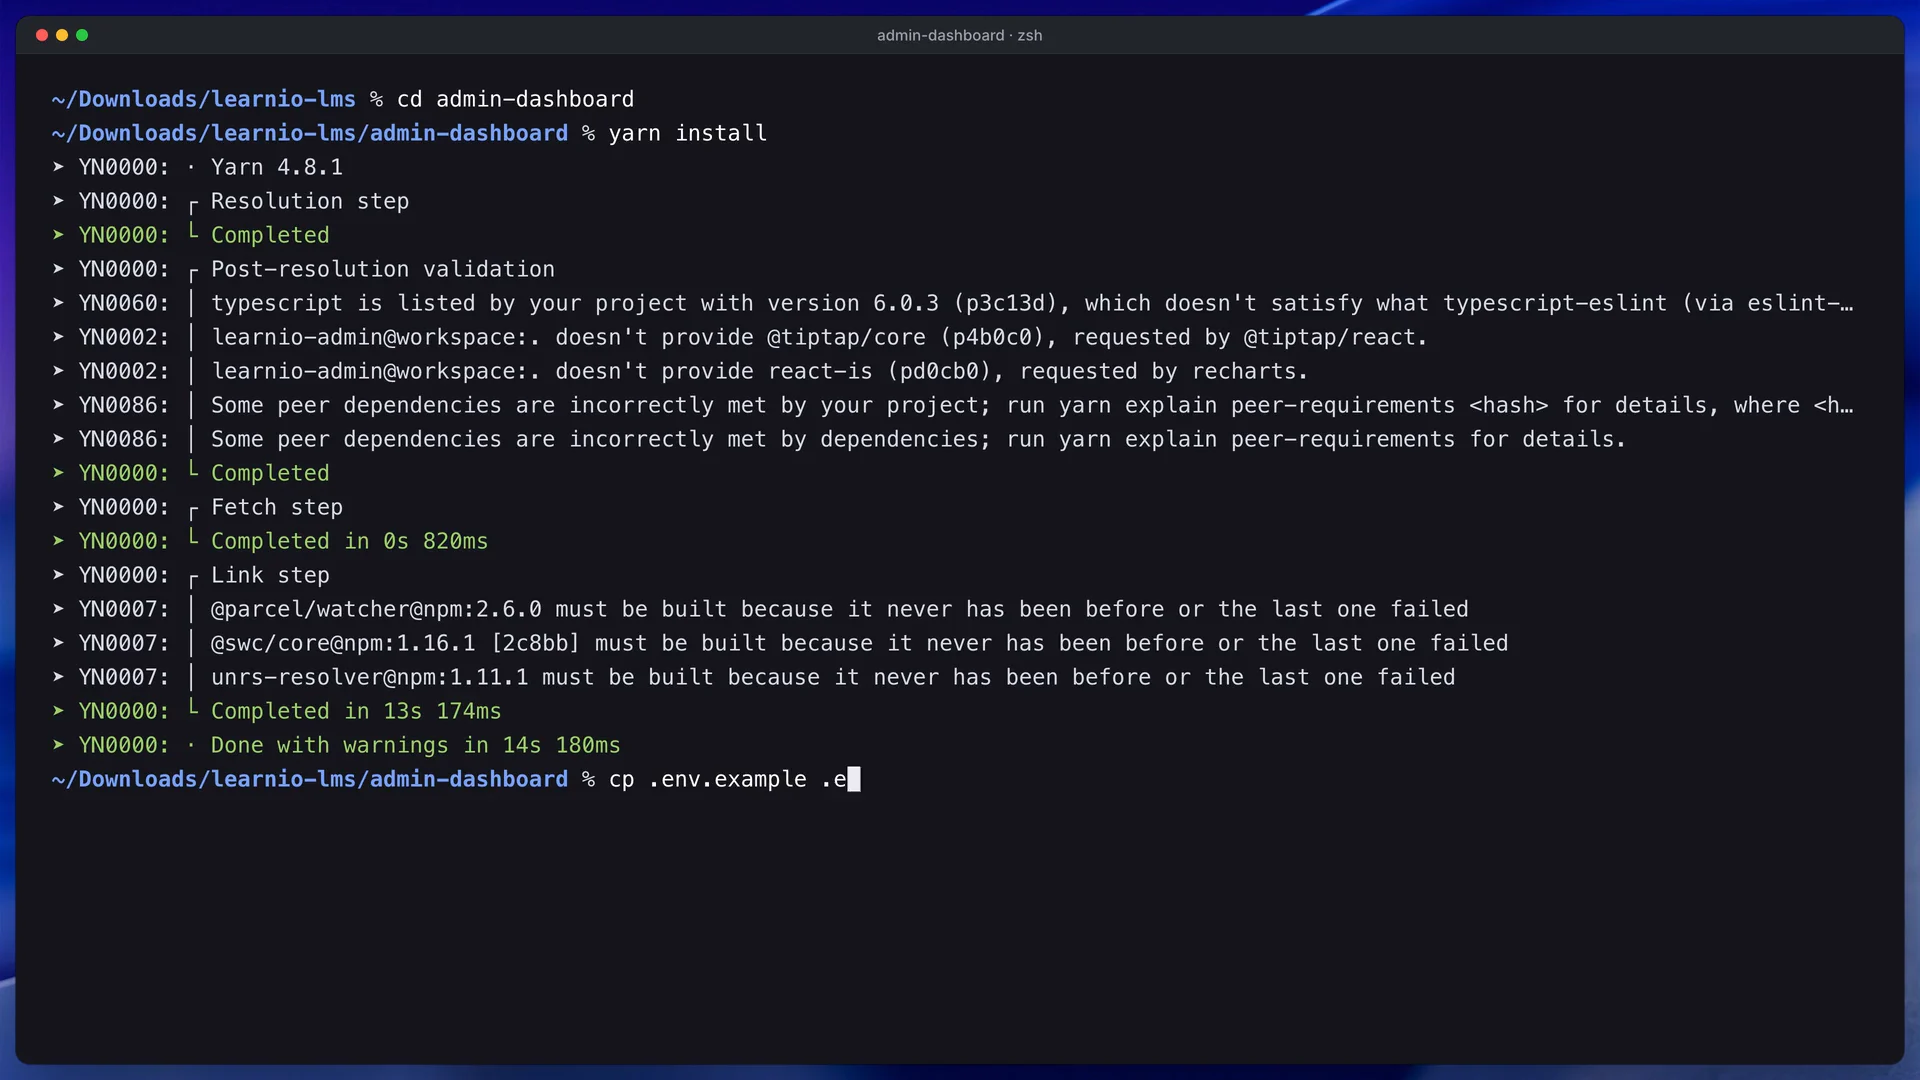The width and height of the screenshot is (1920, 1080).
Task: Click the unrs-resolver build notice line
Action: click(754, 677)
